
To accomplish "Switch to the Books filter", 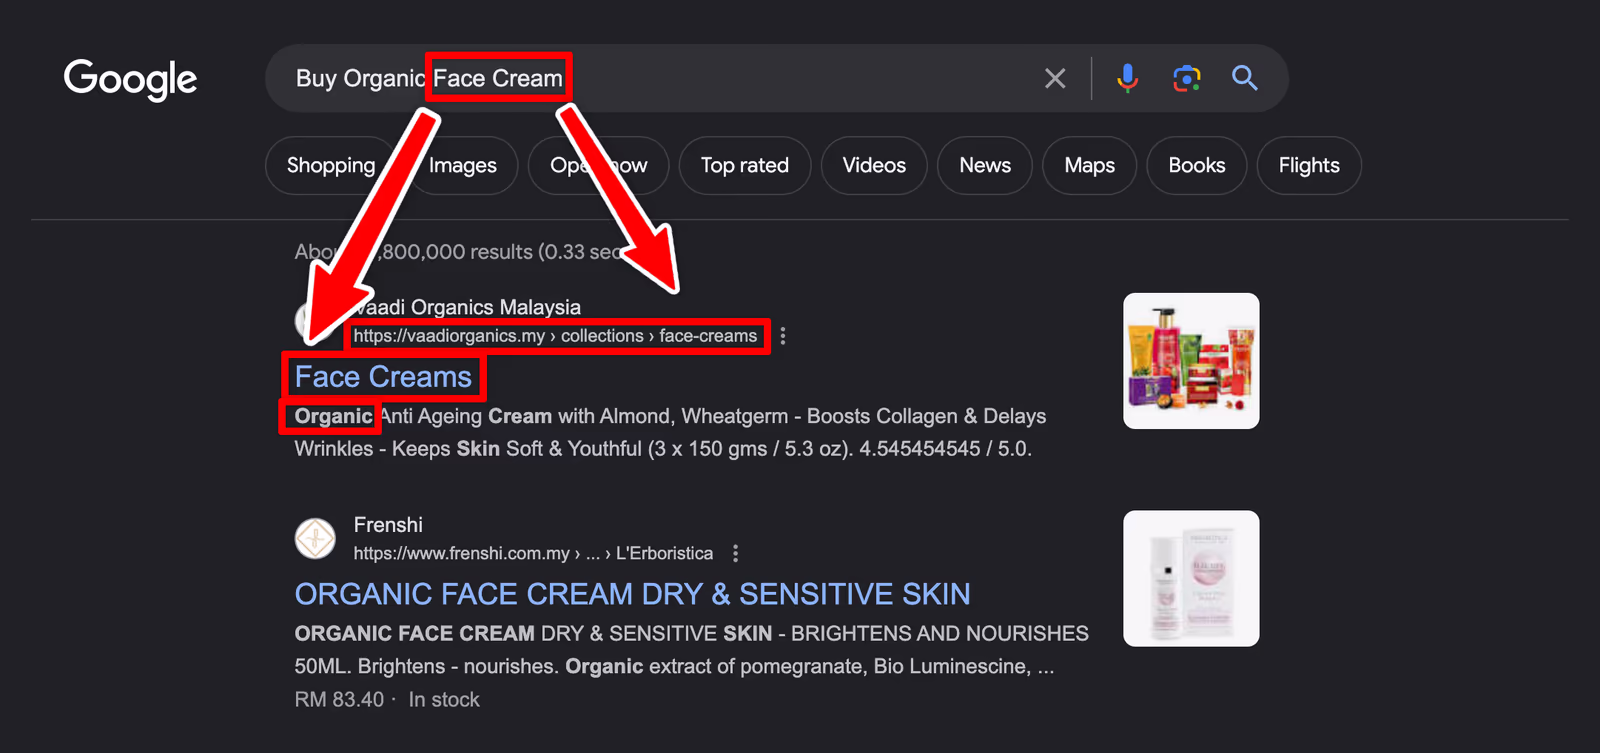I will click(1197, 165).
